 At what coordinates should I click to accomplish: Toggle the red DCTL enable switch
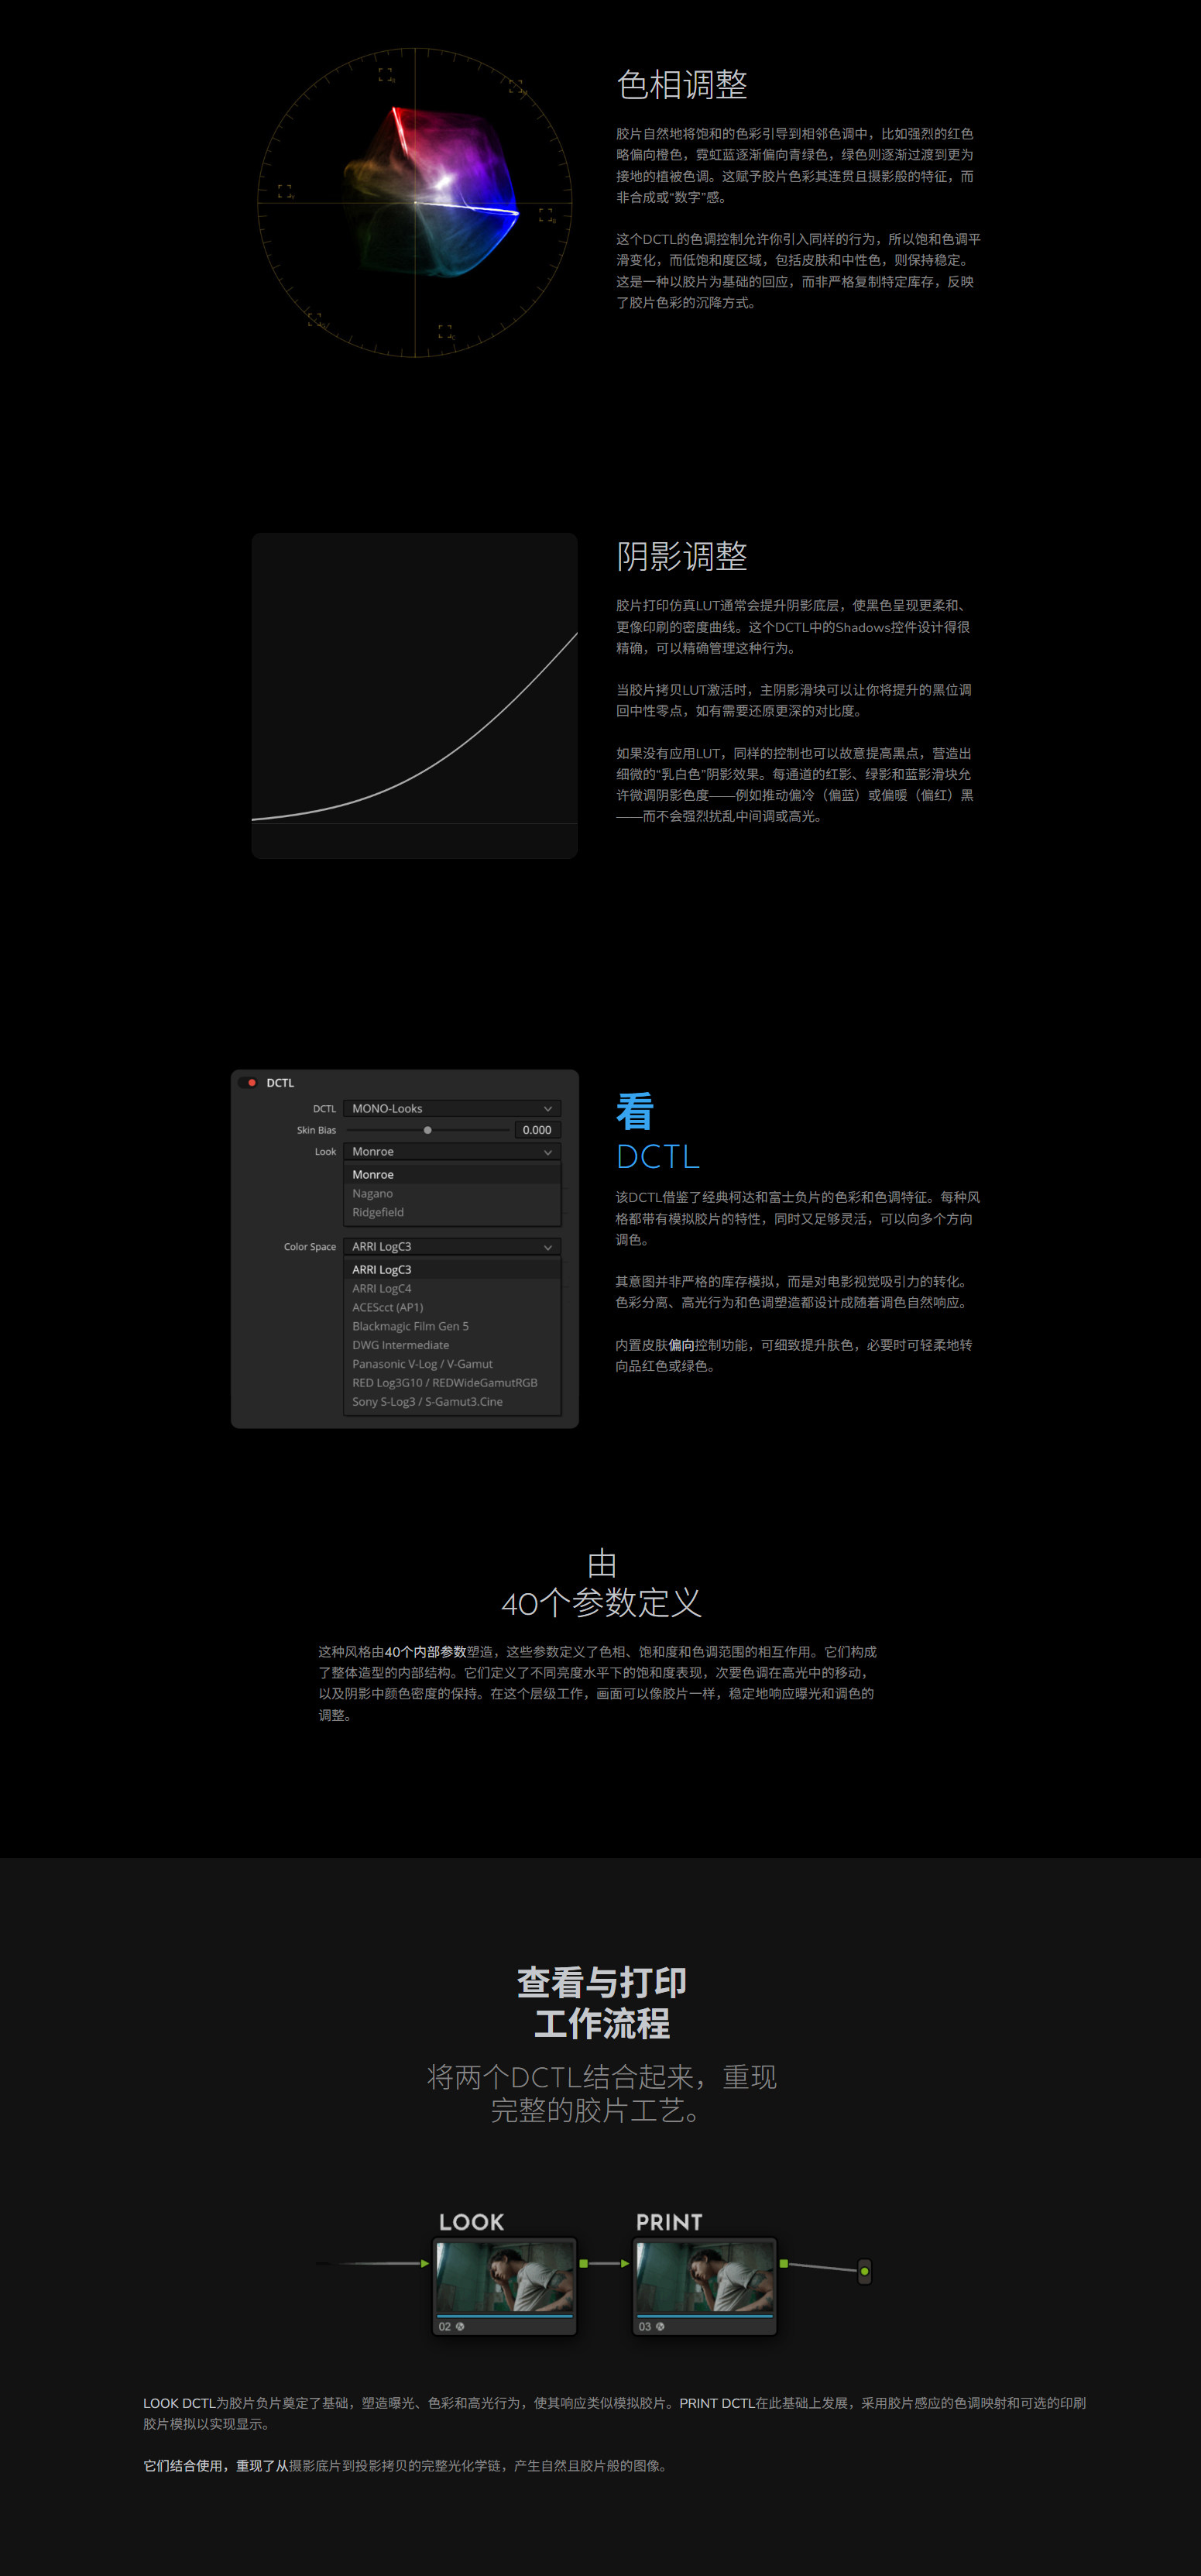point(249,1082)
